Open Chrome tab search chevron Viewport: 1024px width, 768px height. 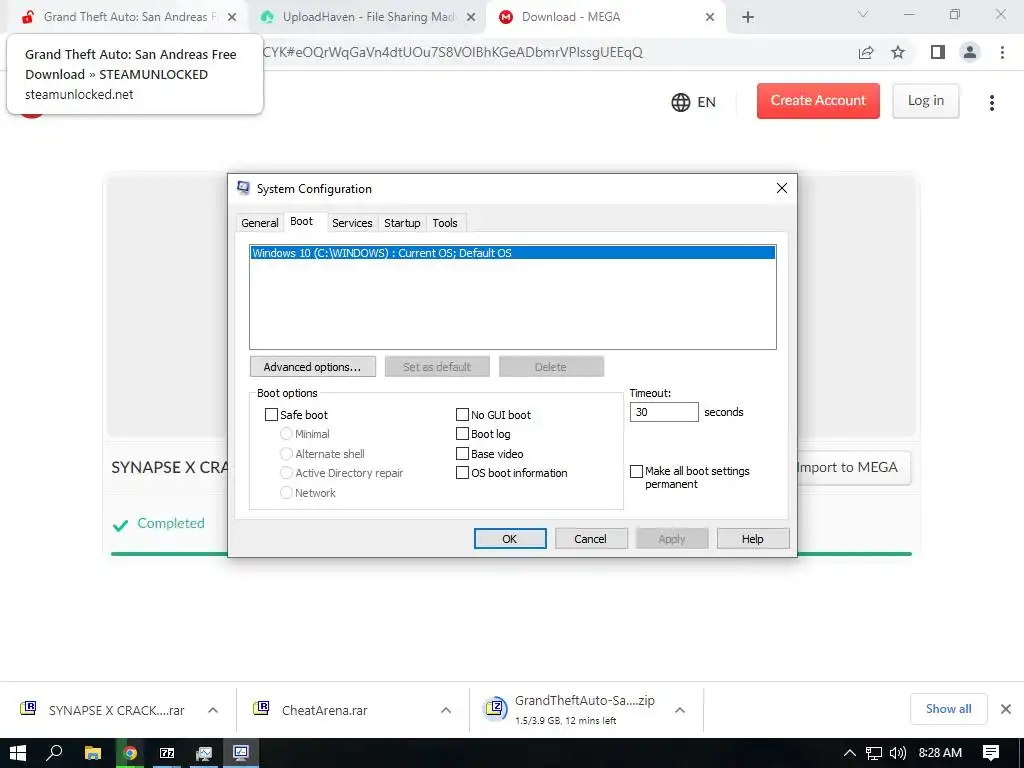pos(863,14)
